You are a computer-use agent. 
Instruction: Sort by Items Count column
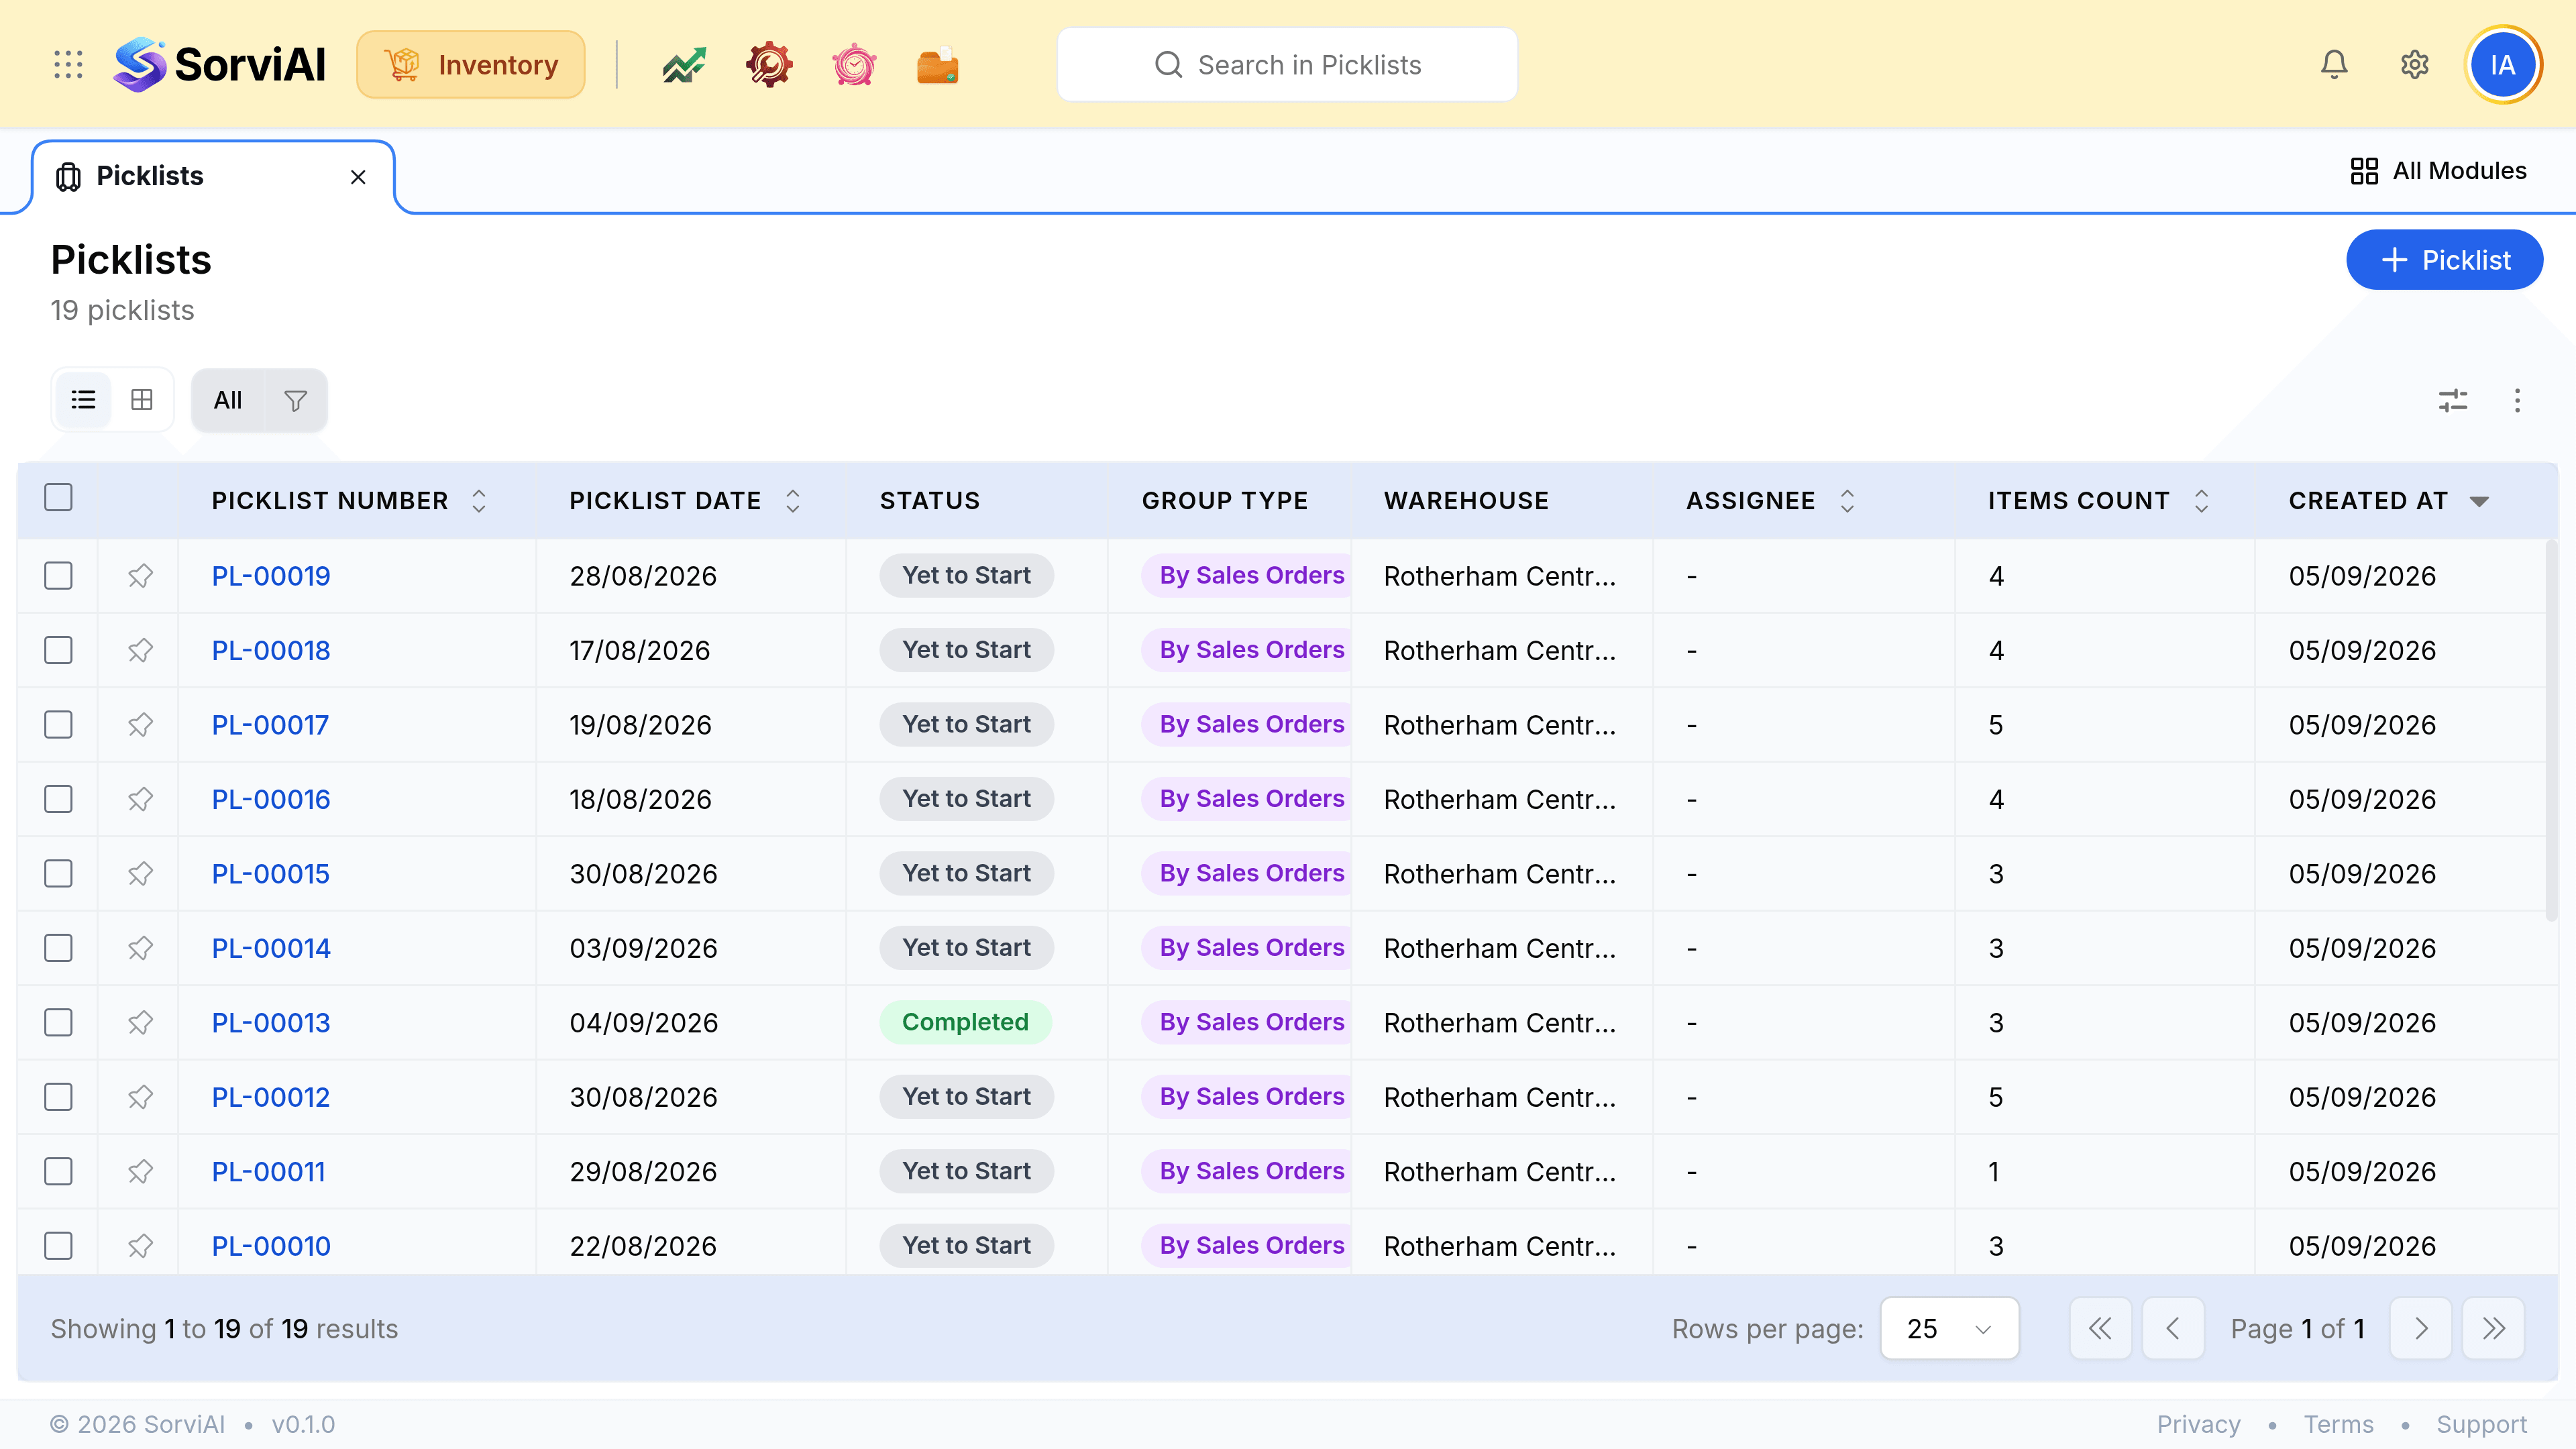click(x=2201, y=501)
